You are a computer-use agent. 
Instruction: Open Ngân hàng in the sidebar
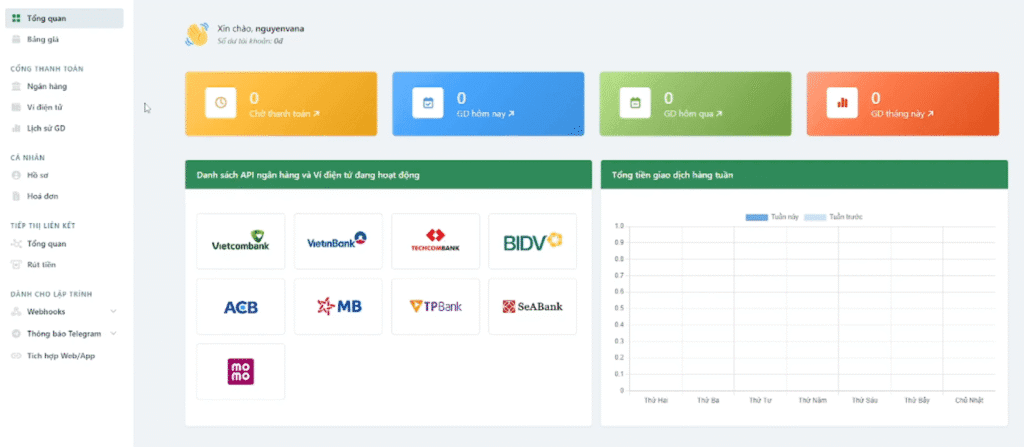(47, 87)
